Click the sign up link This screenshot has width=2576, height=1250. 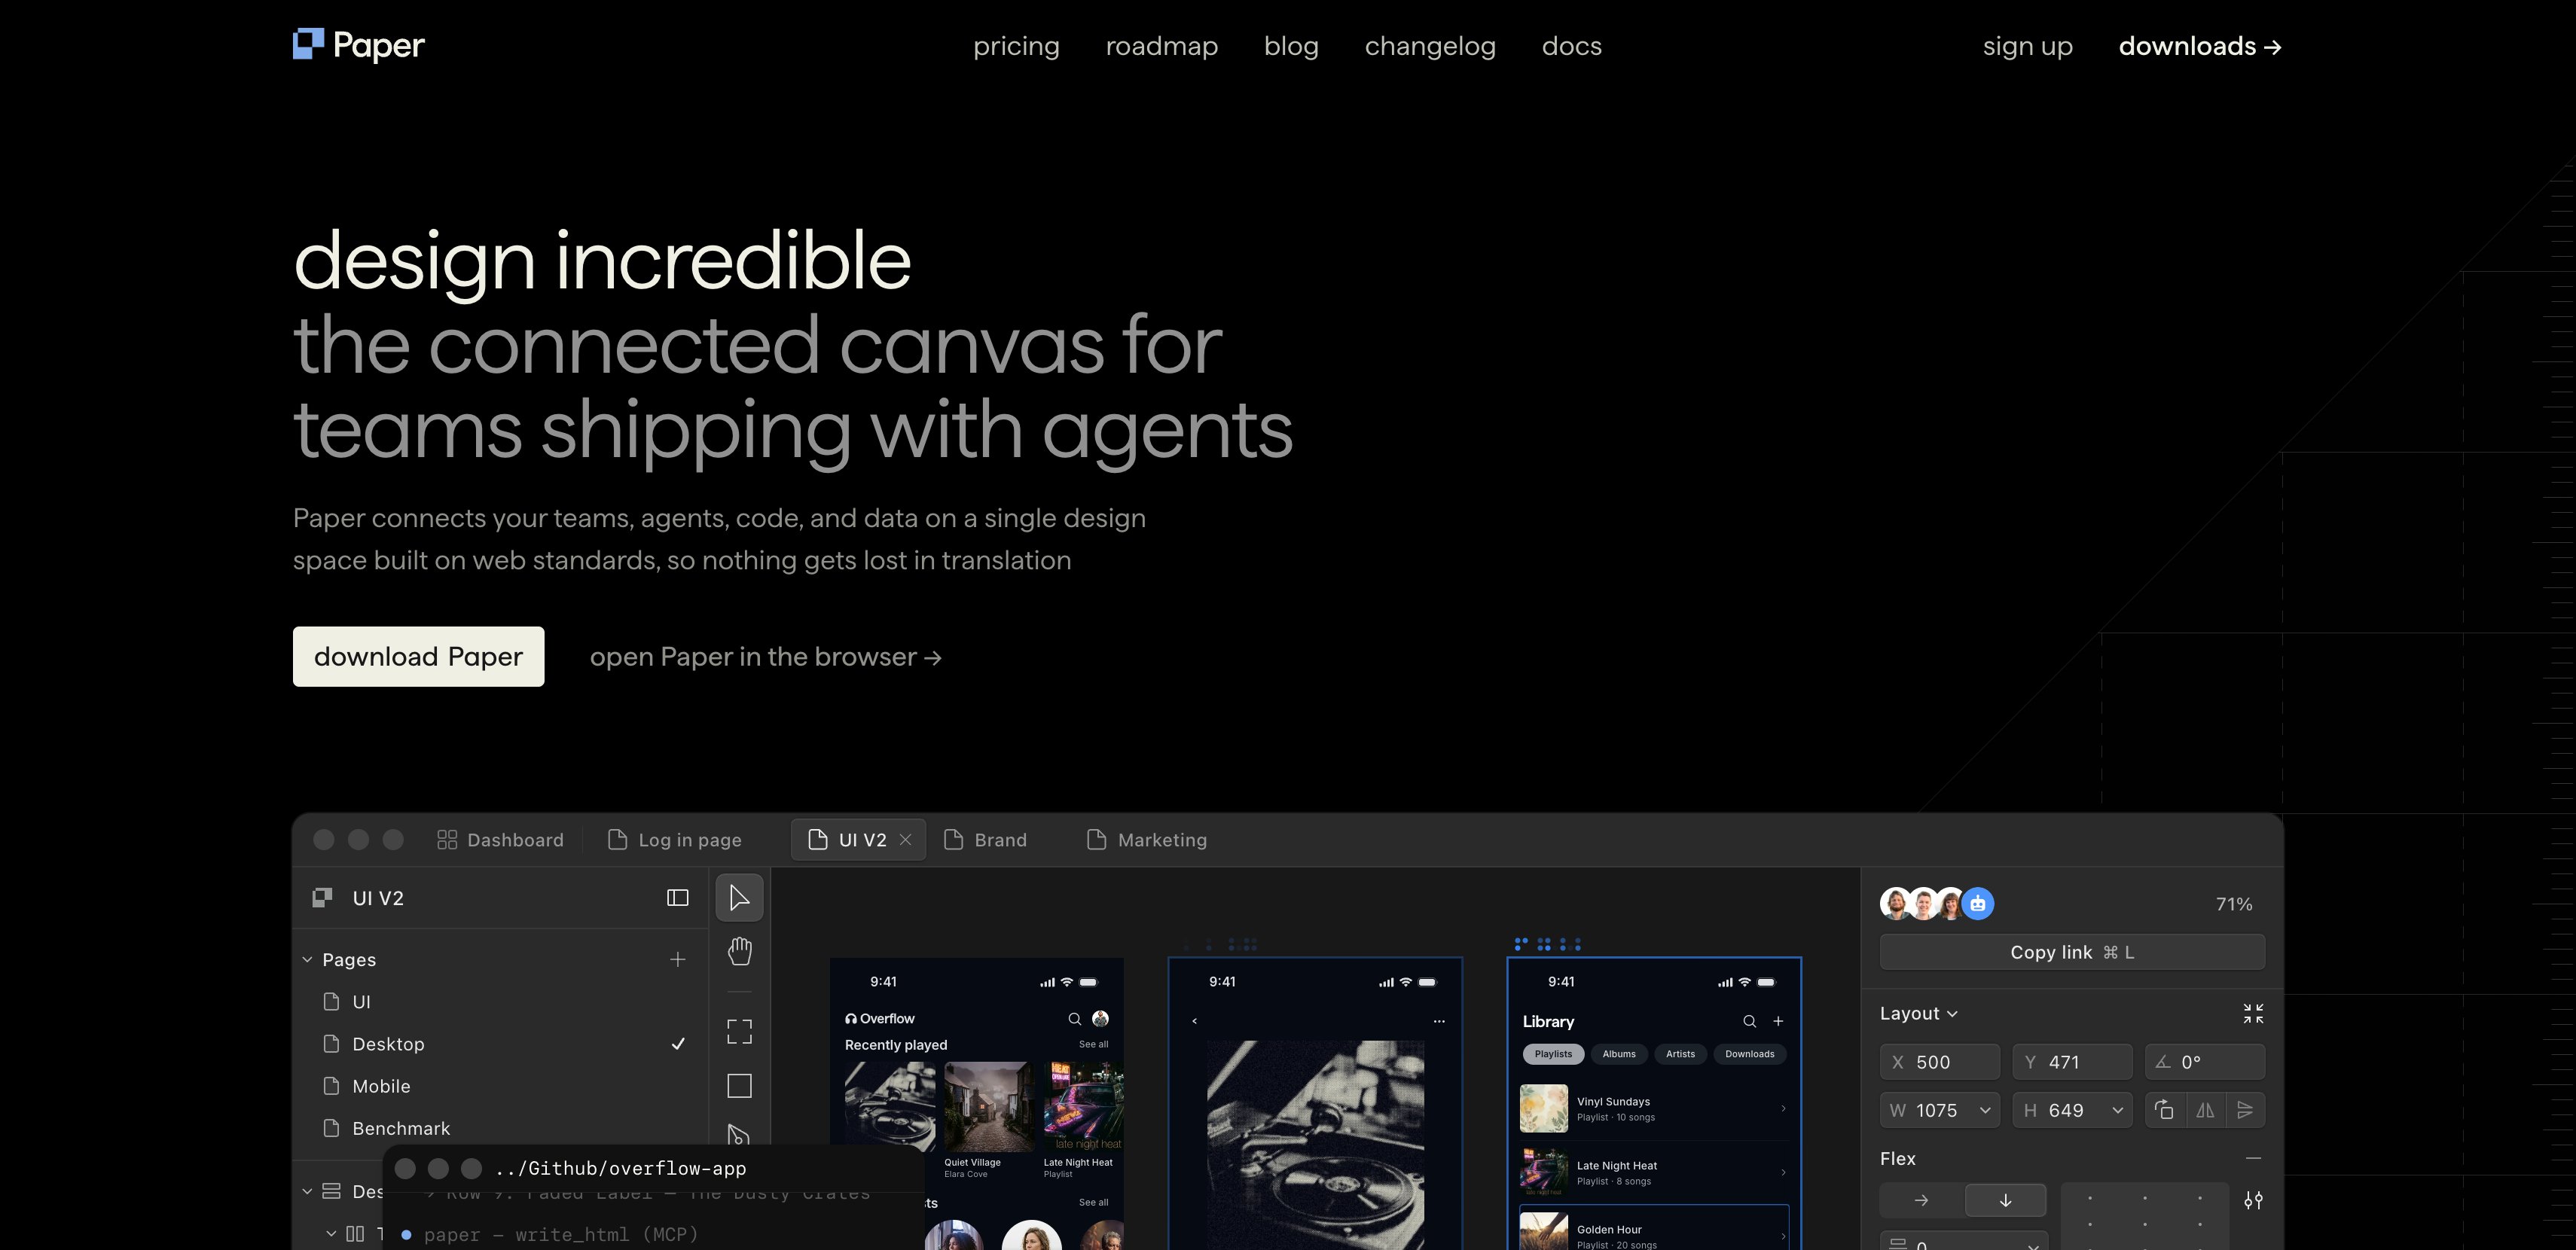(2028, 46)
